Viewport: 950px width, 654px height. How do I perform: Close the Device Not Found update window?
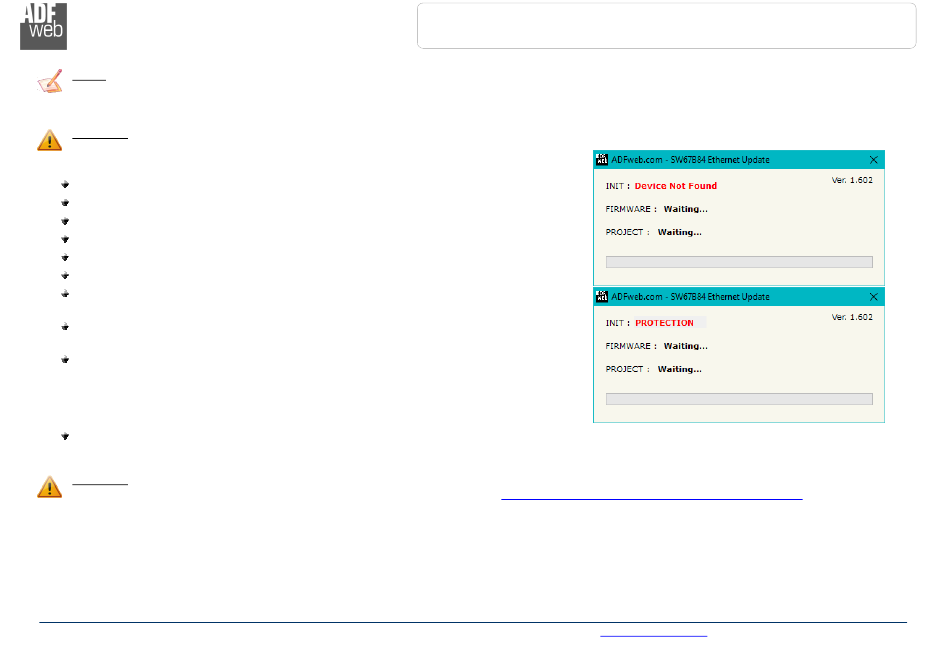(874, 159)
